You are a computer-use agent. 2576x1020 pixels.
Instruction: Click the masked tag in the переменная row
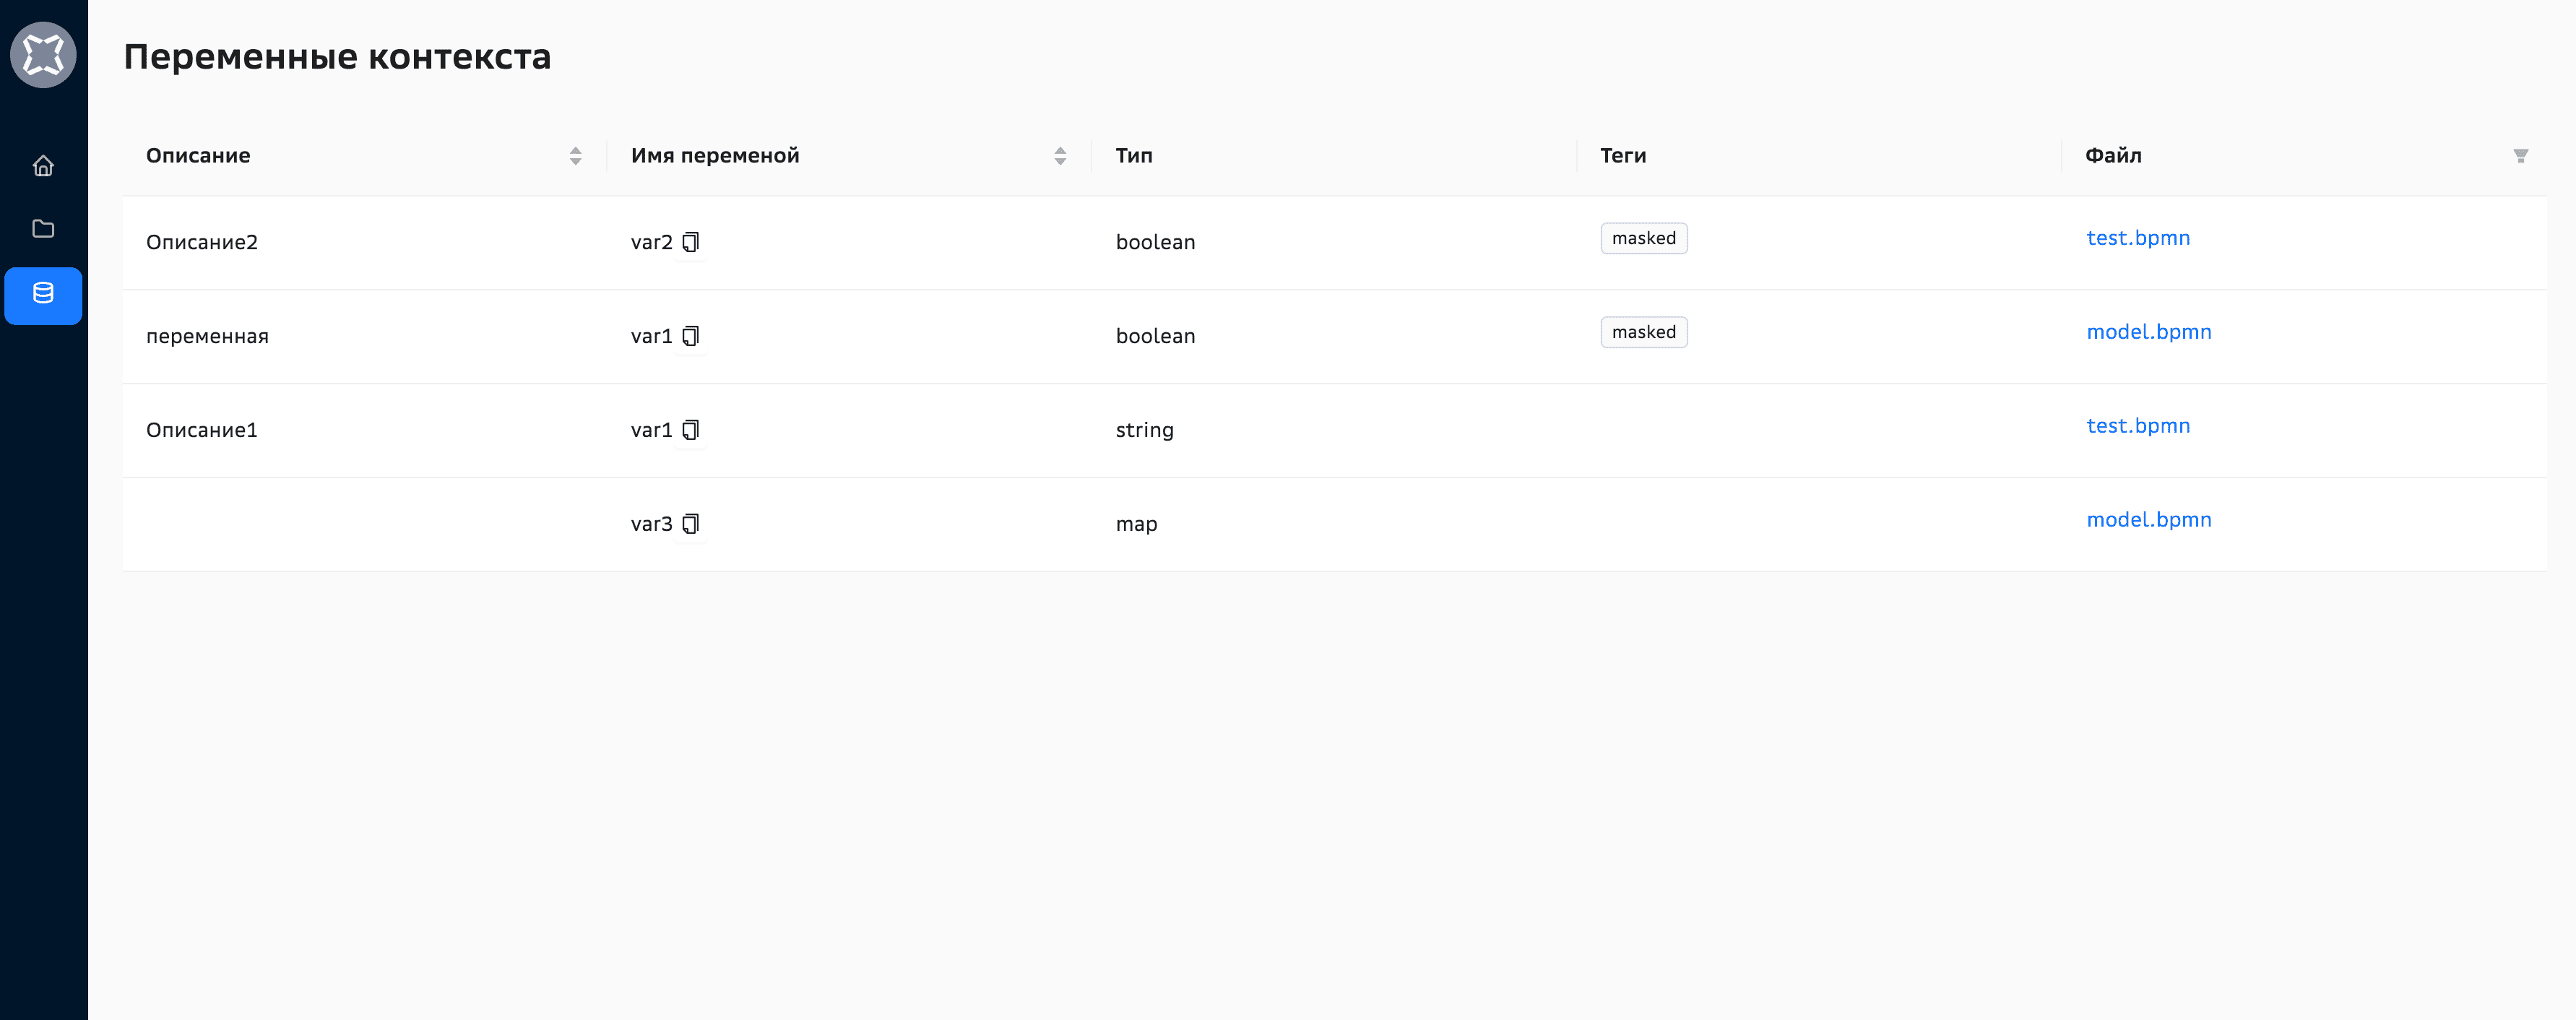click(1643, 332)
